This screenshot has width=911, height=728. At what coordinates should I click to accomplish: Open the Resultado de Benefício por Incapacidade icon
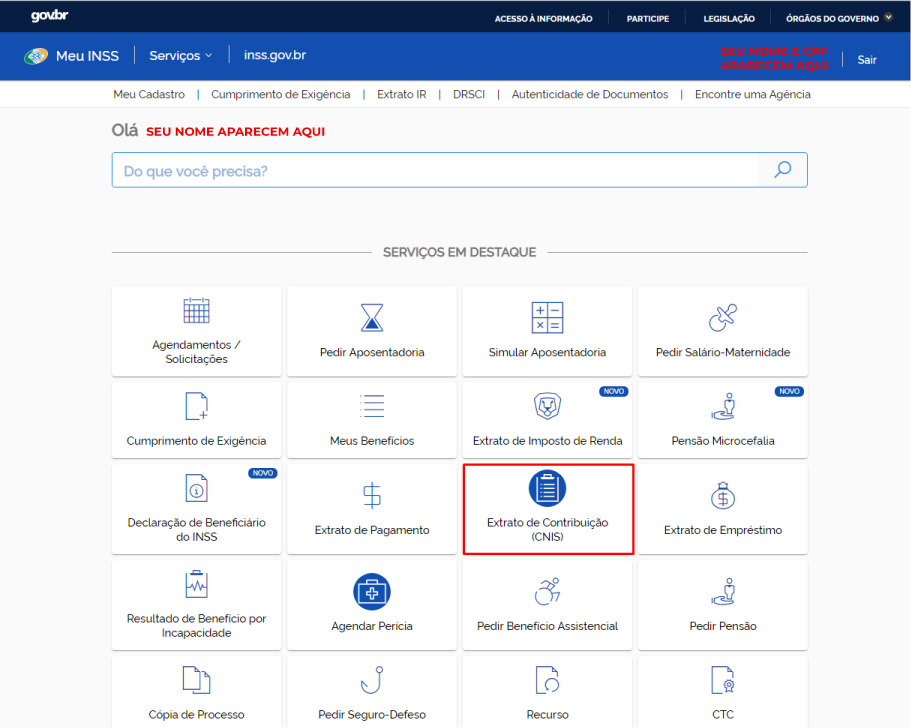(x=196, y=584)
